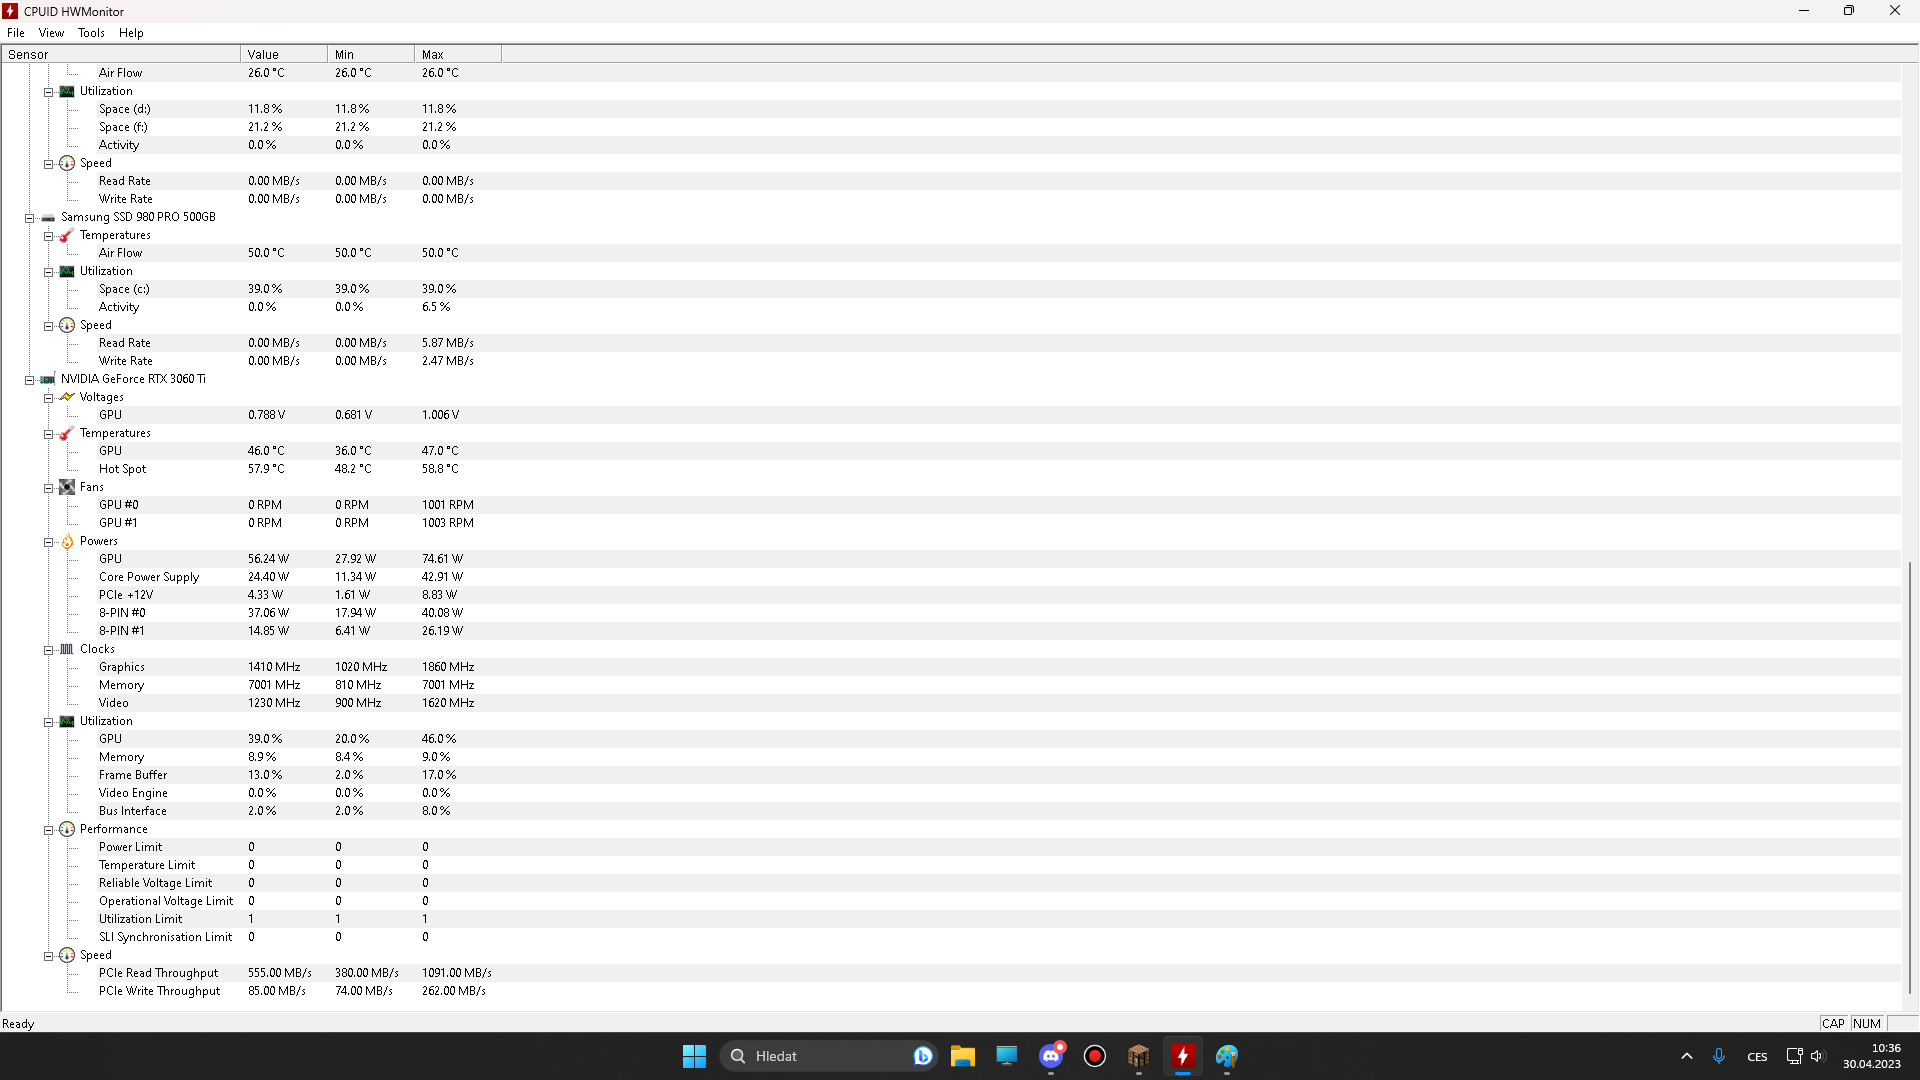This screenshot has height=1080, width=1920.
Task: Collapse the GPU Powers section
Action: pos(48,542)
